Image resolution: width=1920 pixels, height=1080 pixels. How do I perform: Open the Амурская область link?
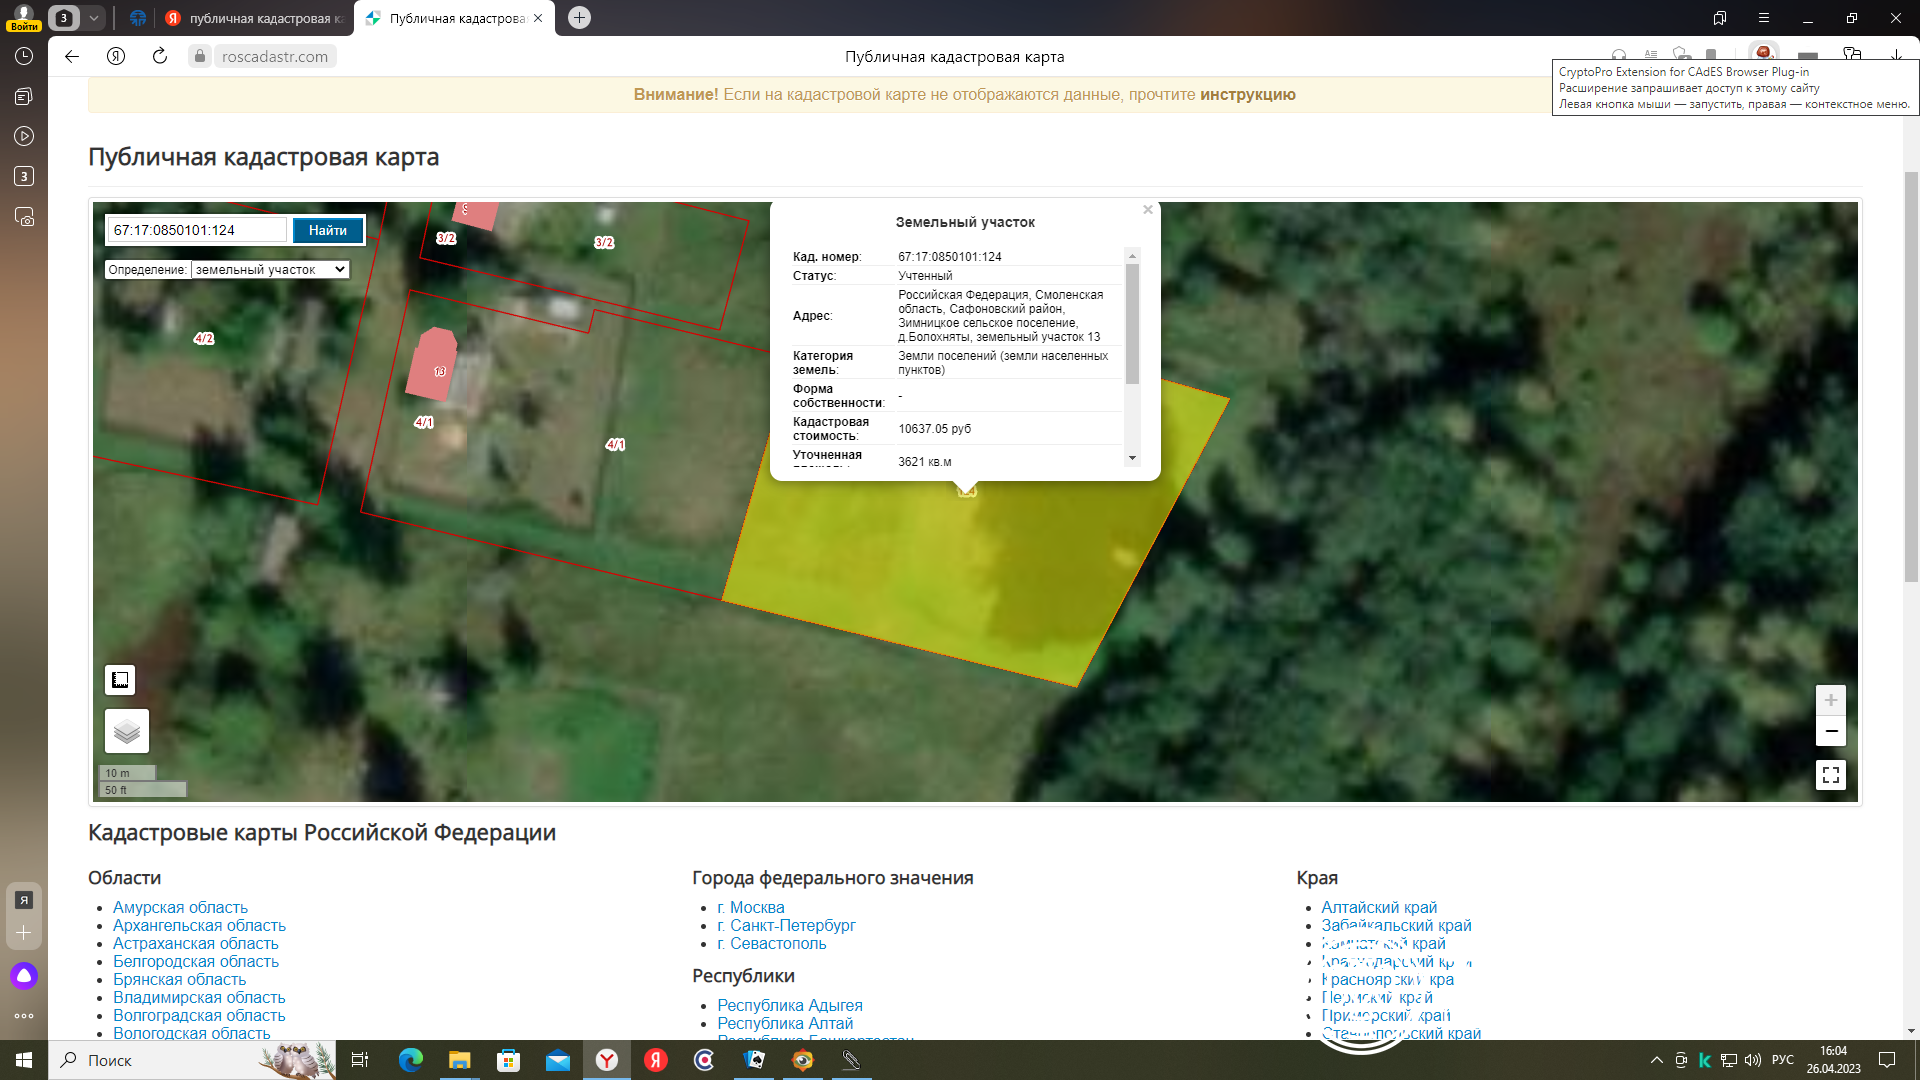[x=180, y=907]
